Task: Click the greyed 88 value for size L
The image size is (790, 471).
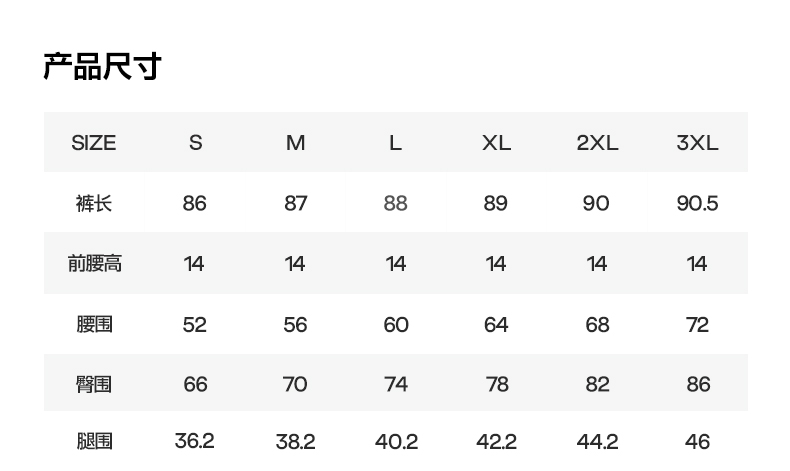Action: (396, 204)
